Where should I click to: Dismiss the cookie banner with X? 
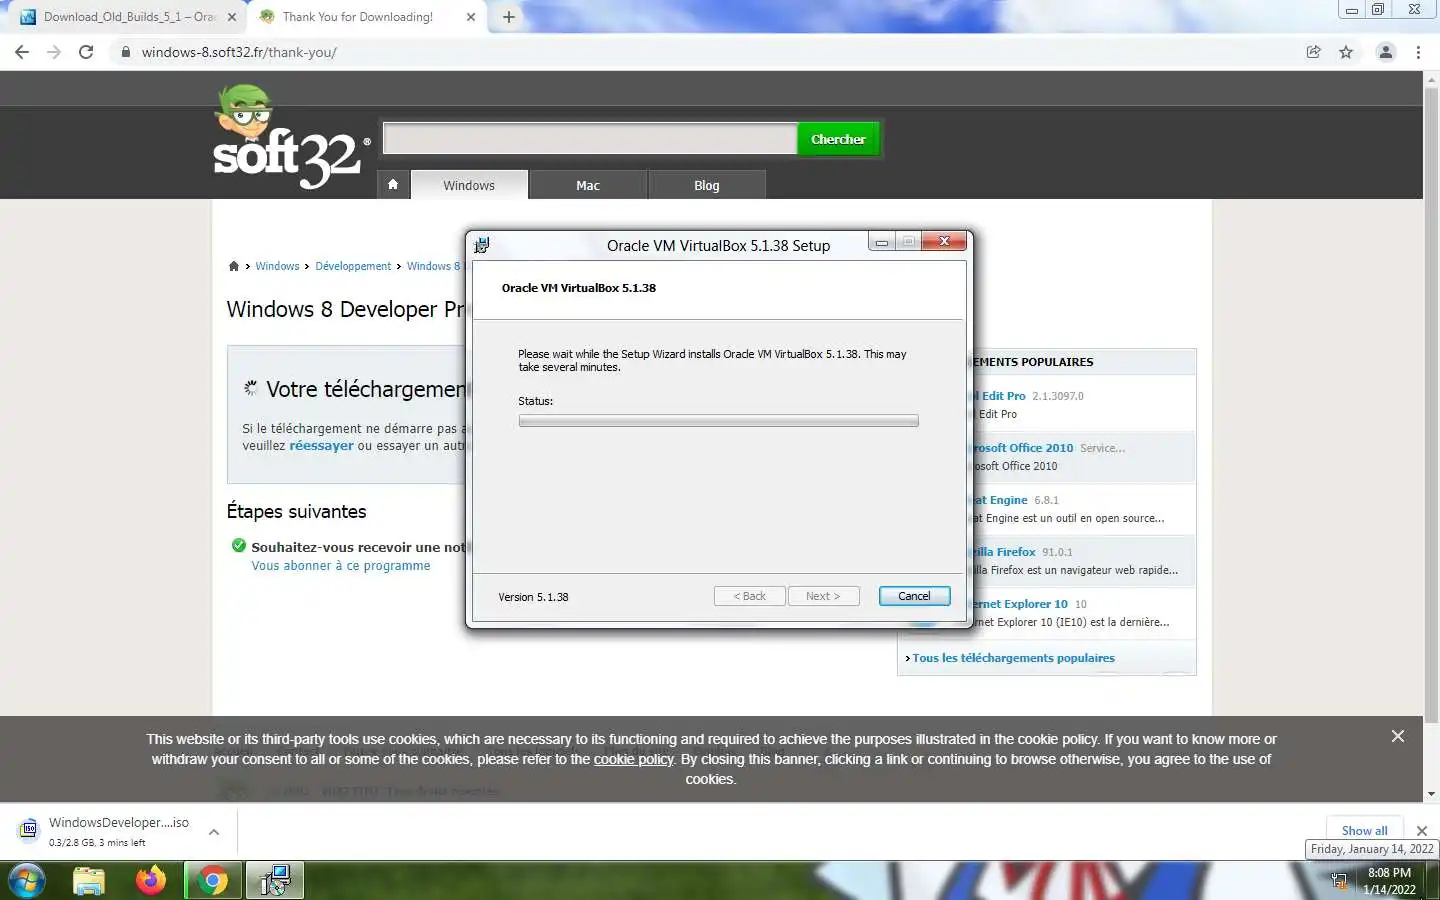tap(1398, 736)
